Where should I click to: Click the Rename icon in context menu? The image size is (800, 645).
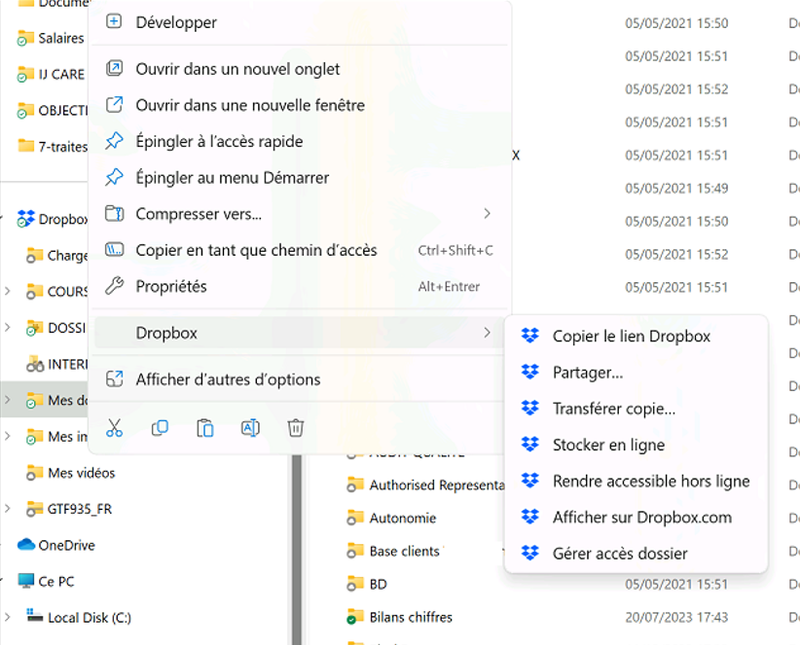250,428
